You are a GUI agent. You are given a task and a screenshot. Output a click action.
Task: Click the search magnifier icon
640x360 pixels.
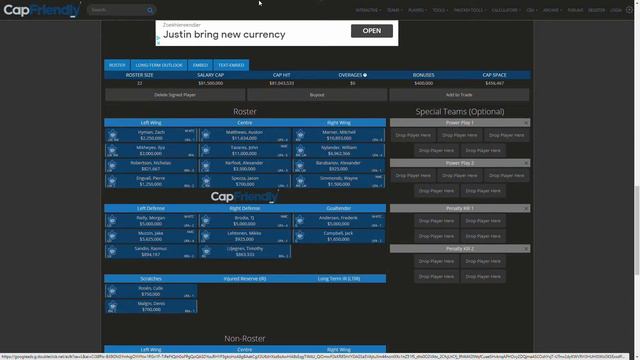pyautogui.click(x=150, y=10)
